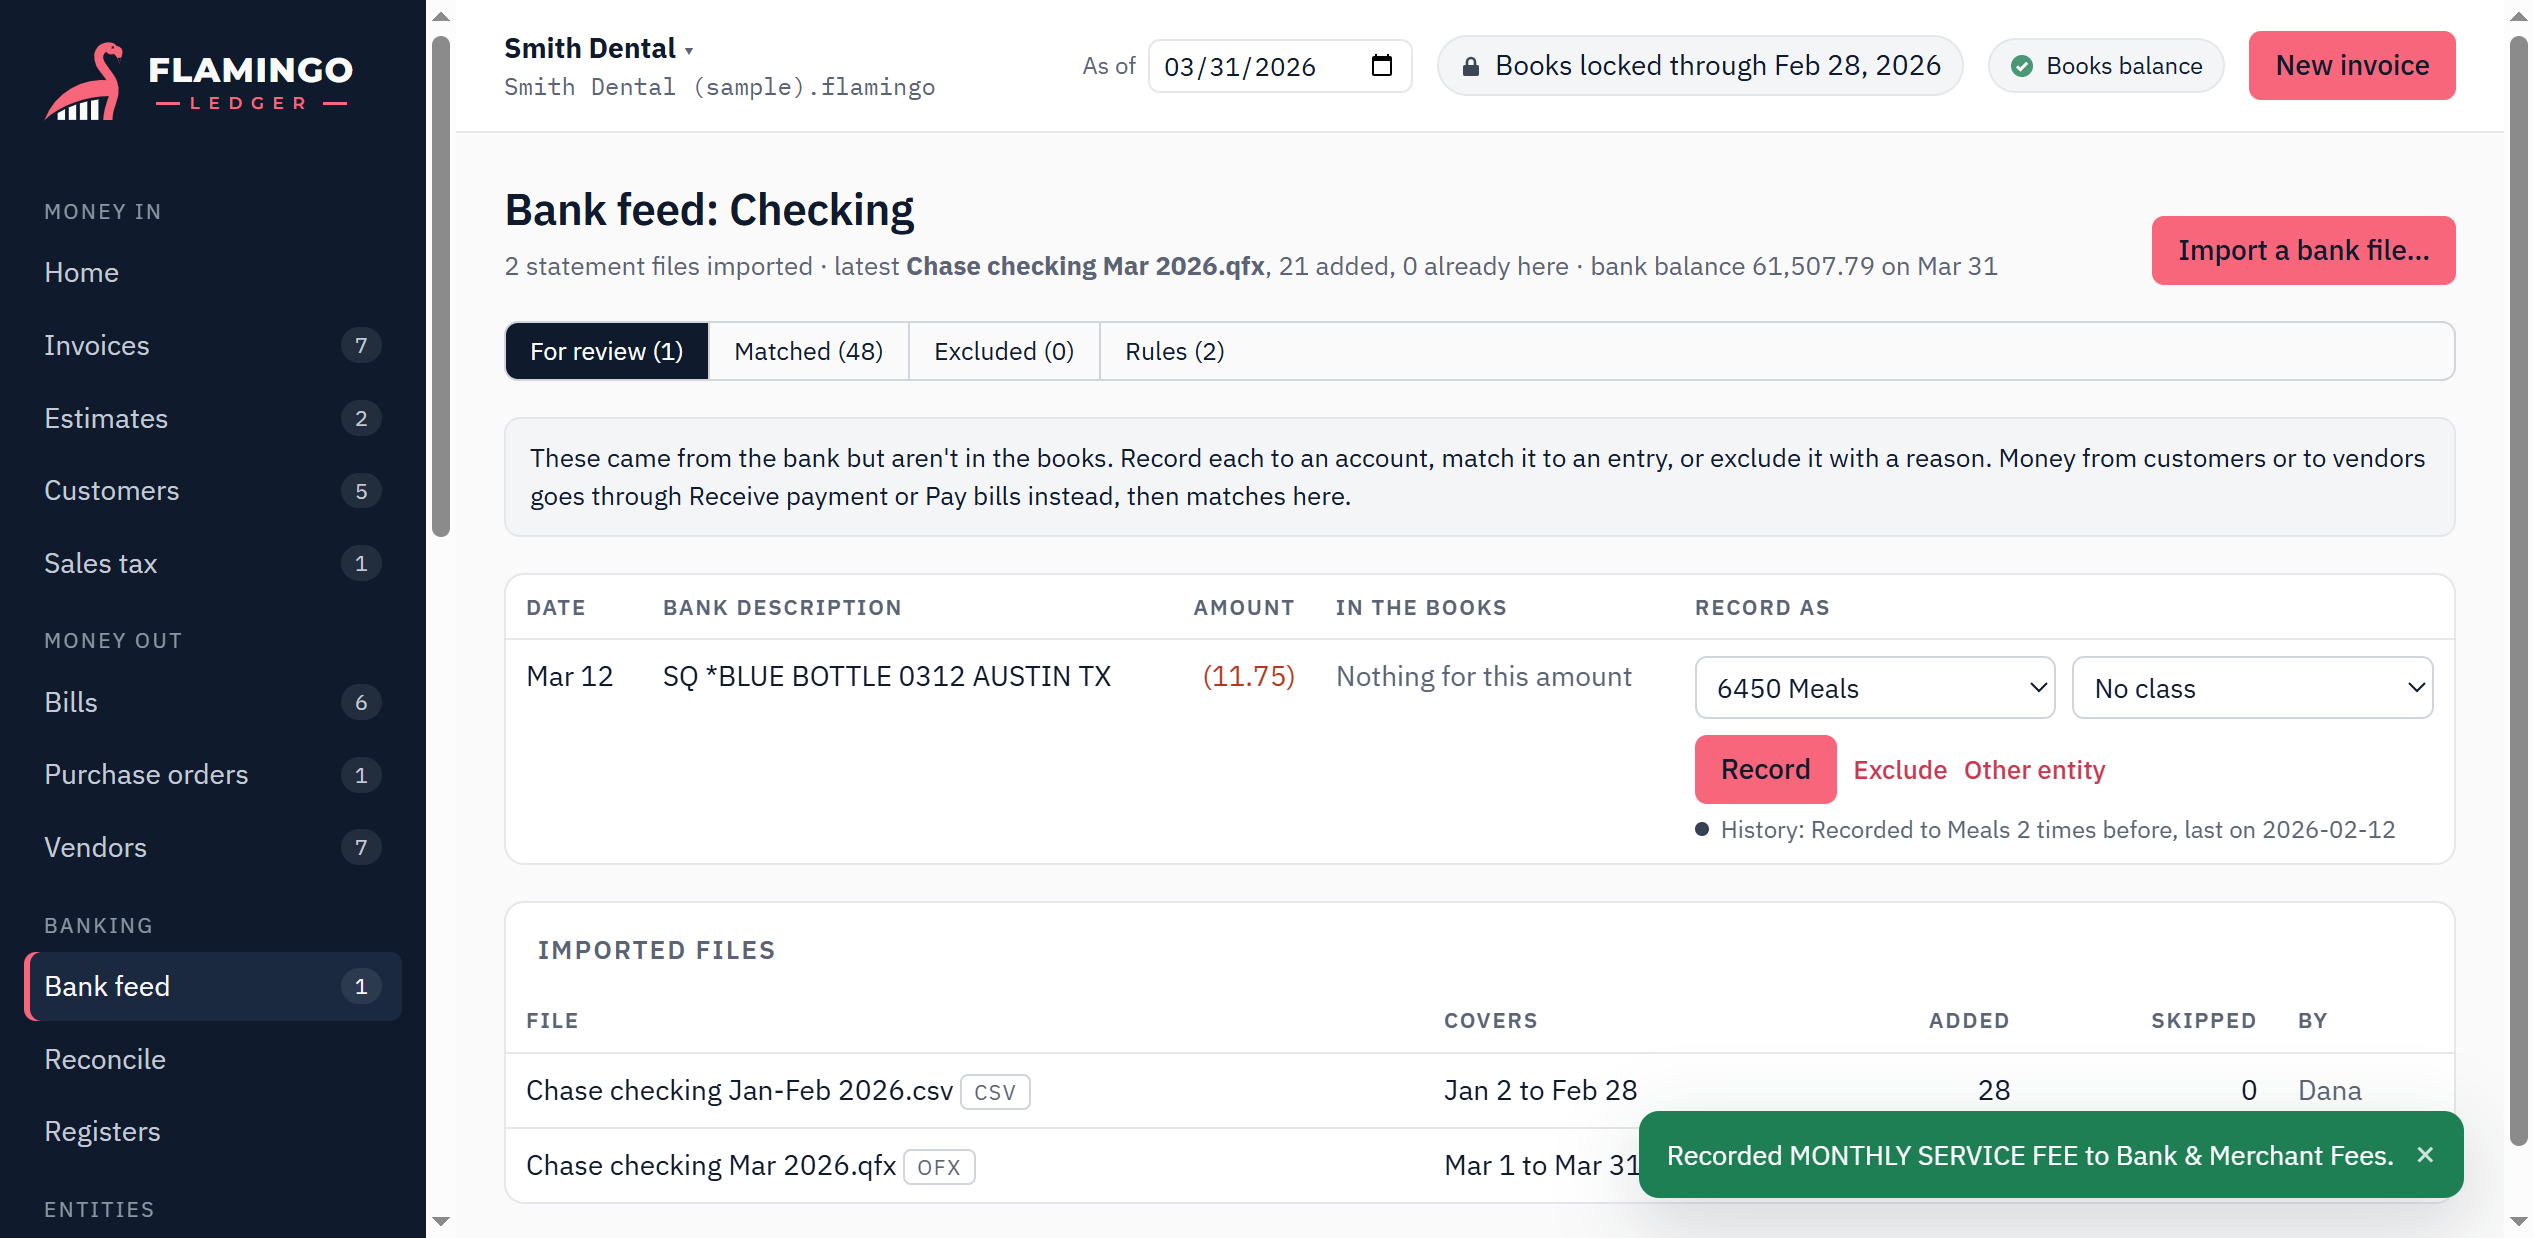2534x1238 pixels.
Task: Go to Home in the sidebar
Action: [x=213, y=273]
